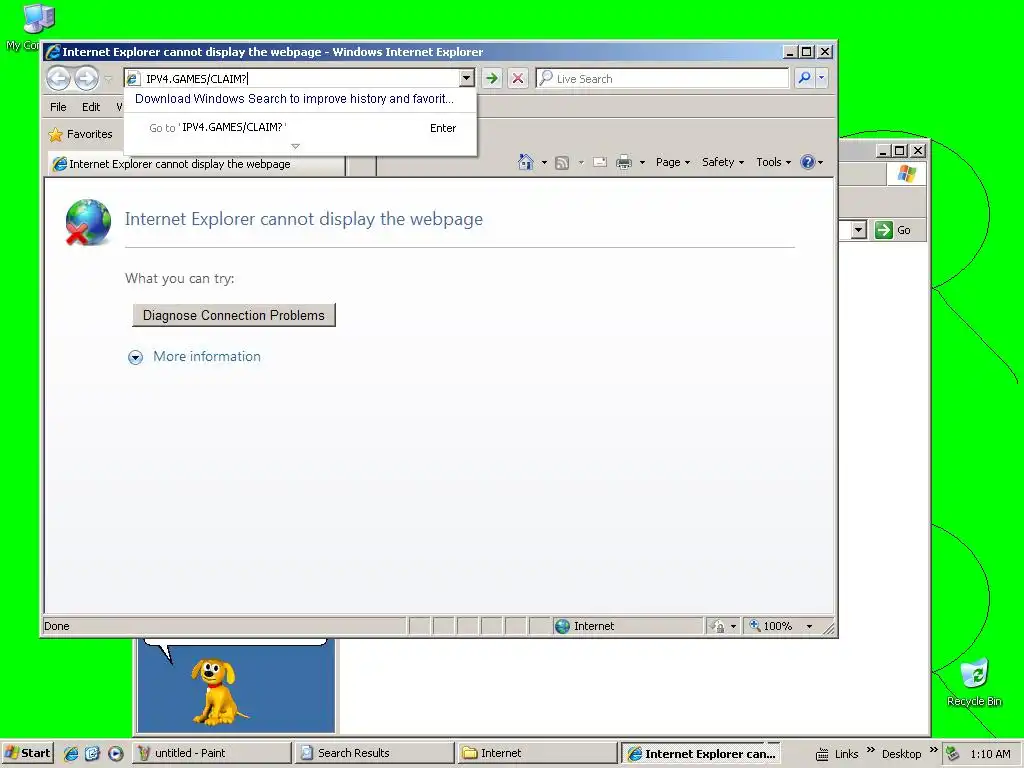Open the Safety menu
Image resolution: width=1024 pixels, height=768 pixels.
tap(723, 162)
